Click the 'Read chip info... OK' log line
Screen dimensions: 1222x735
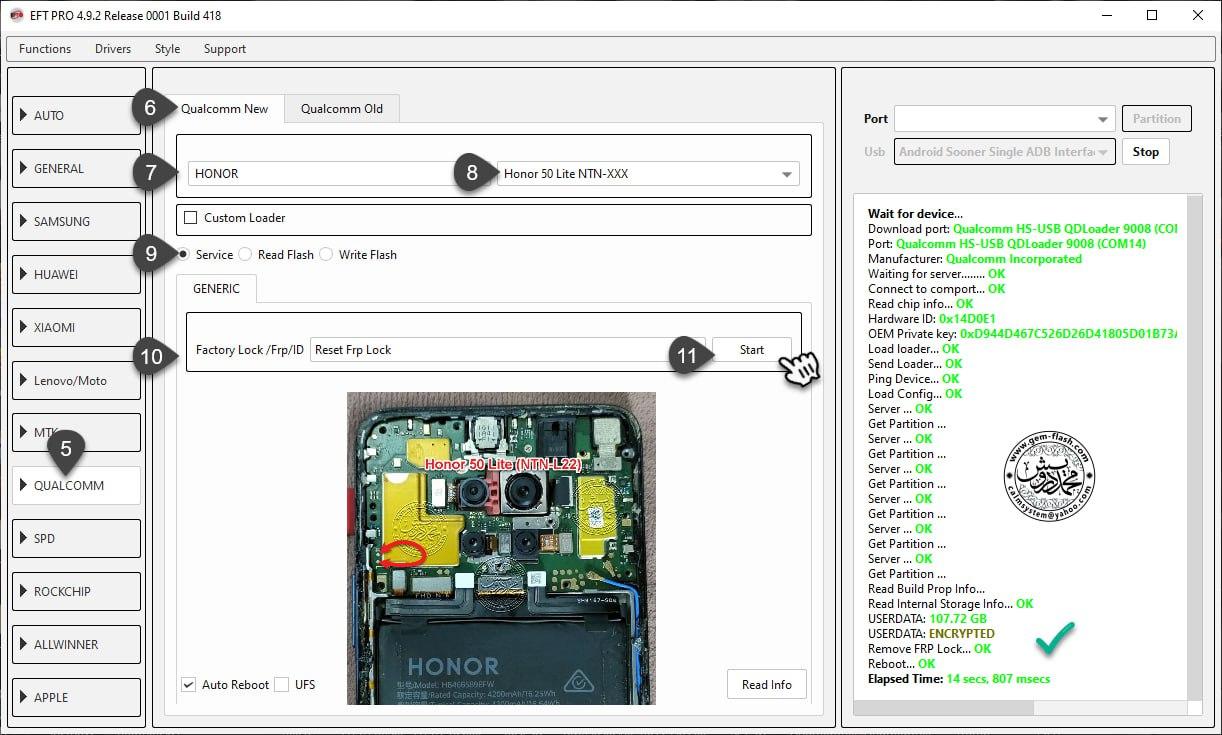click(x=920, y=303)
